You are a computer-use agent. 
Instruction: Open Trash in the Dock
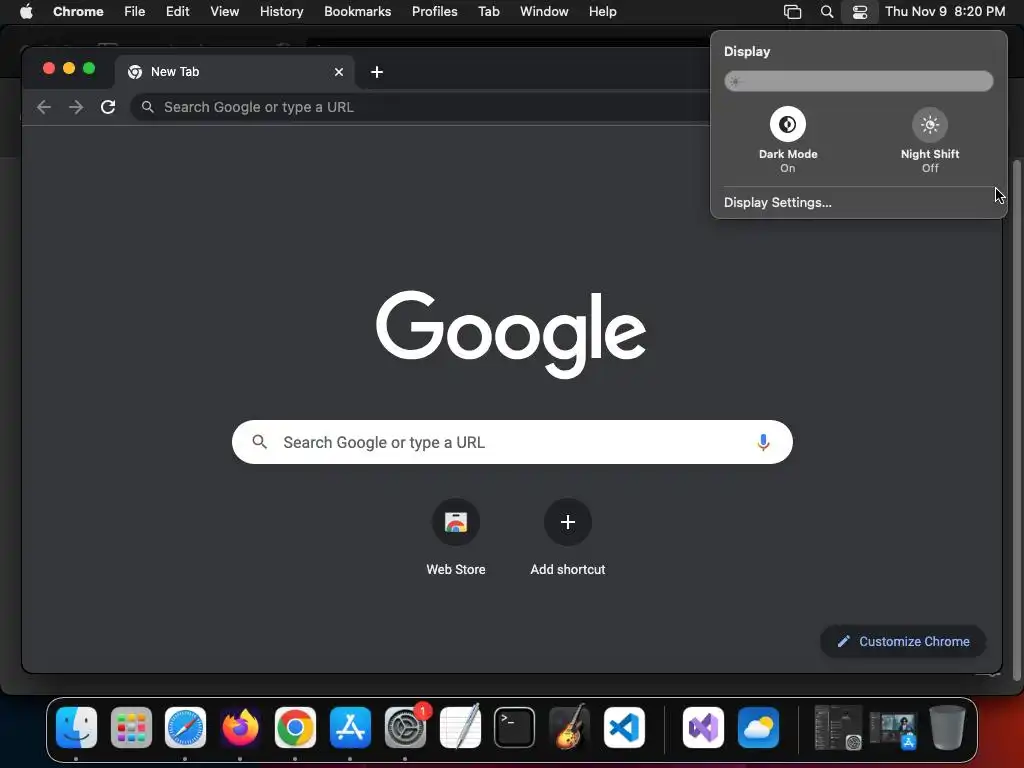click(948, 728)
